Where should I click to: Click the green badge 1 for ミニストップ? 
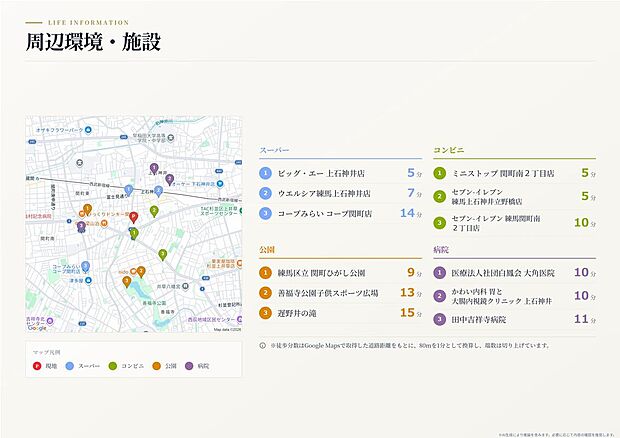pos(439,173)
